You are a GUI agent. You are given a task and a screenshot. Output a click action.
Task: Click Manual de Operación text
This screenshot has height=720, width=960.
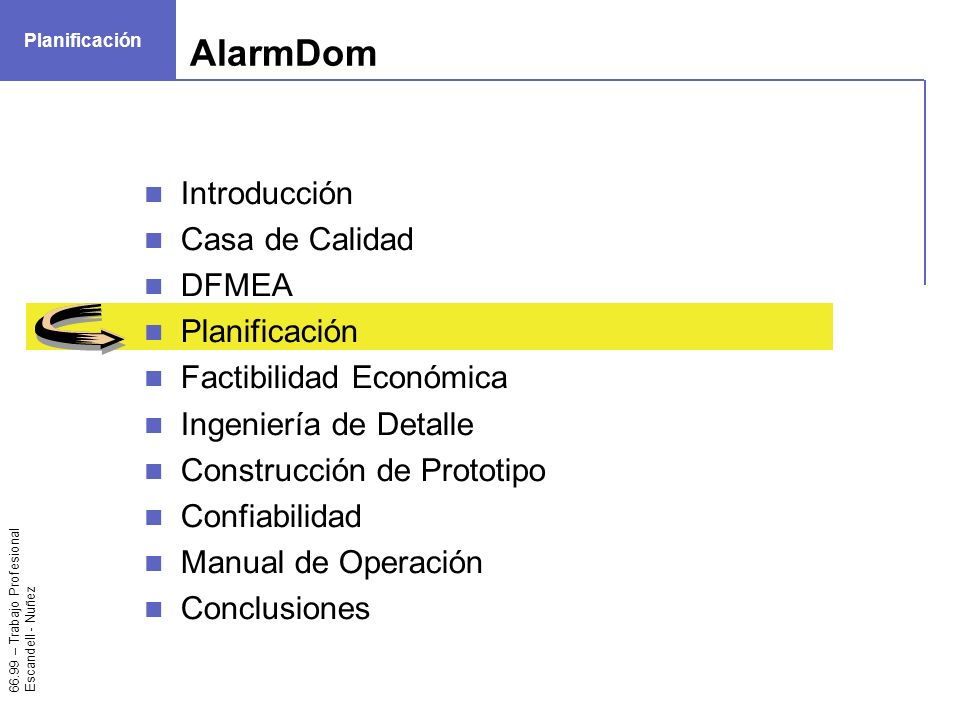coord(332,562)
